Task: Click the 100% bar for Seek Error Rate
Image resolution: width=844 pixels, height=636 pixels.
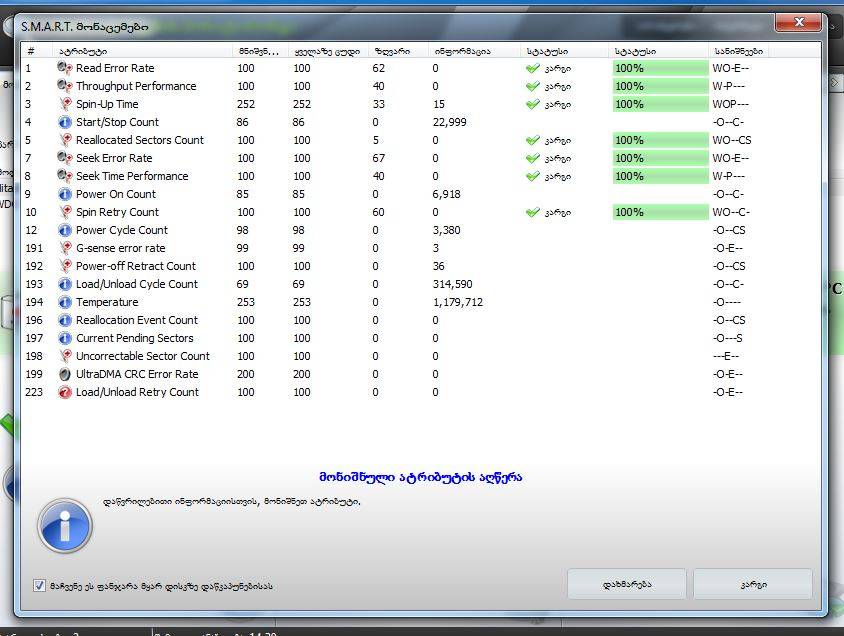Action: pos(660,158)
